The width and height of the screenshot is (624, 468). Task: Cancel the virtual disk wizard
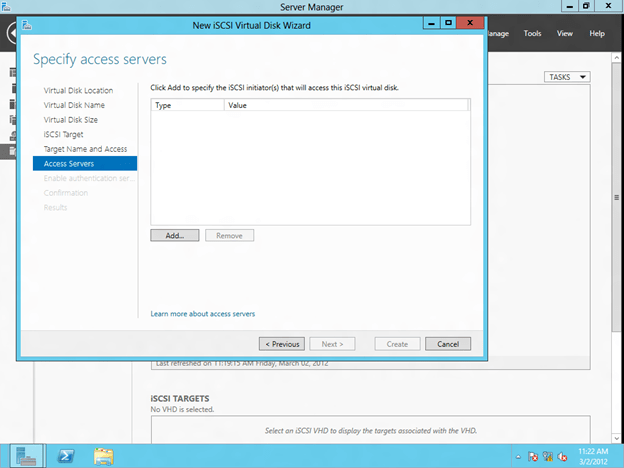click(x=447, y=344)
